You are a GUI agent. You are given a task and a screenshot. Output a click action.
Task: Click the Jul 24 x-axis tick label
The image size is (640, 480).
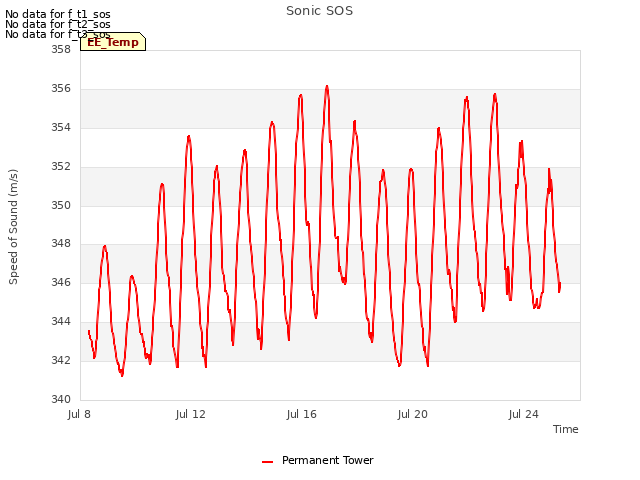pos(523,414)
